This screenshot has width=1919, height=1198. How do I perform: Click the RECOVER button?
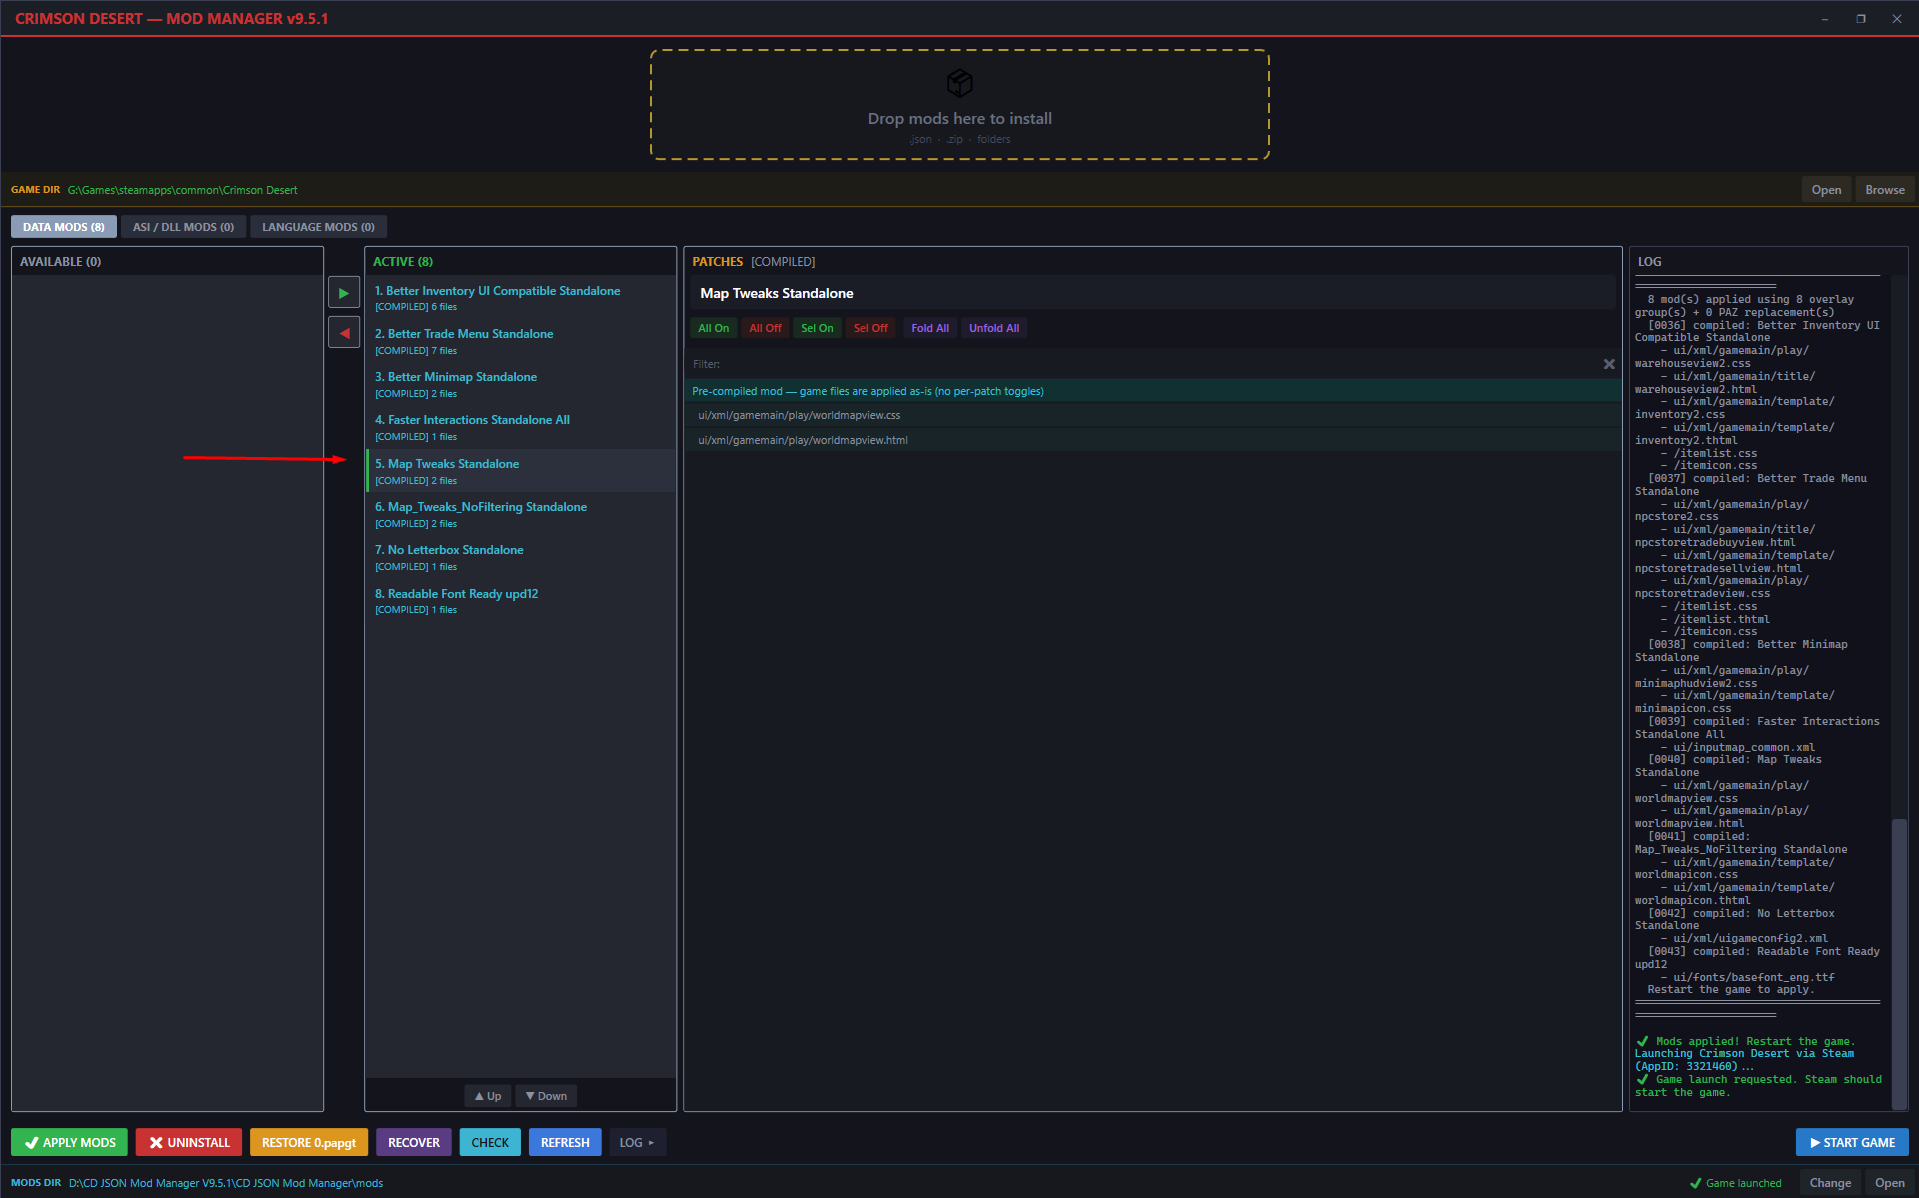[x=414, y=1142]
